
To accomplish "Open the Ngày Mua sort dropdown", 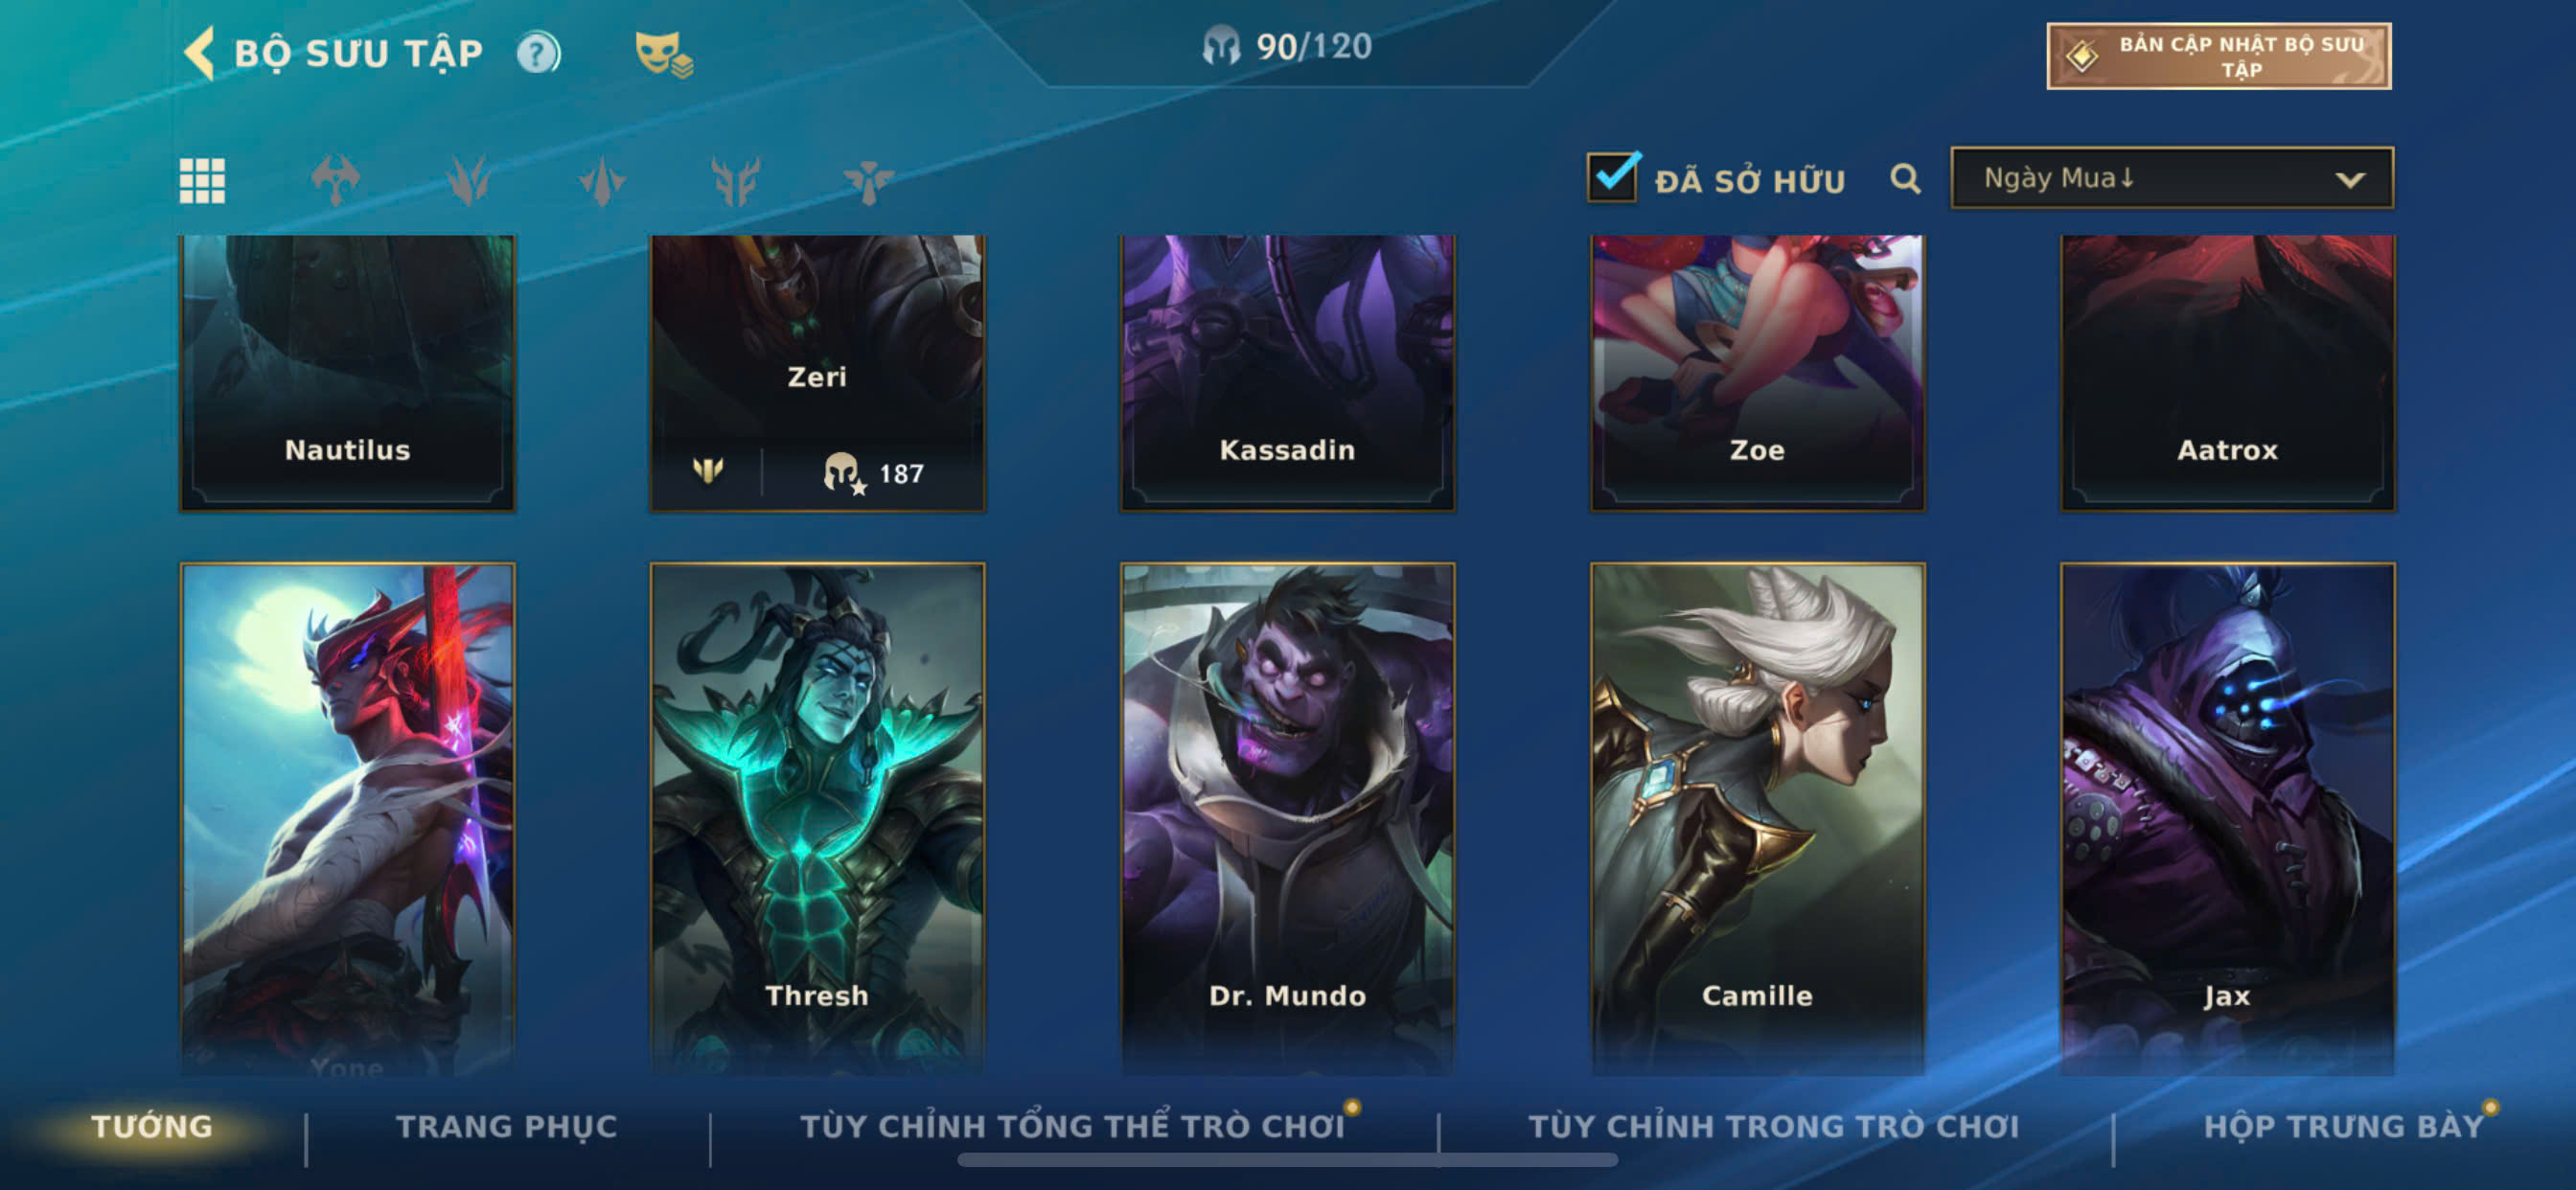I will [x=2171, y=178].
